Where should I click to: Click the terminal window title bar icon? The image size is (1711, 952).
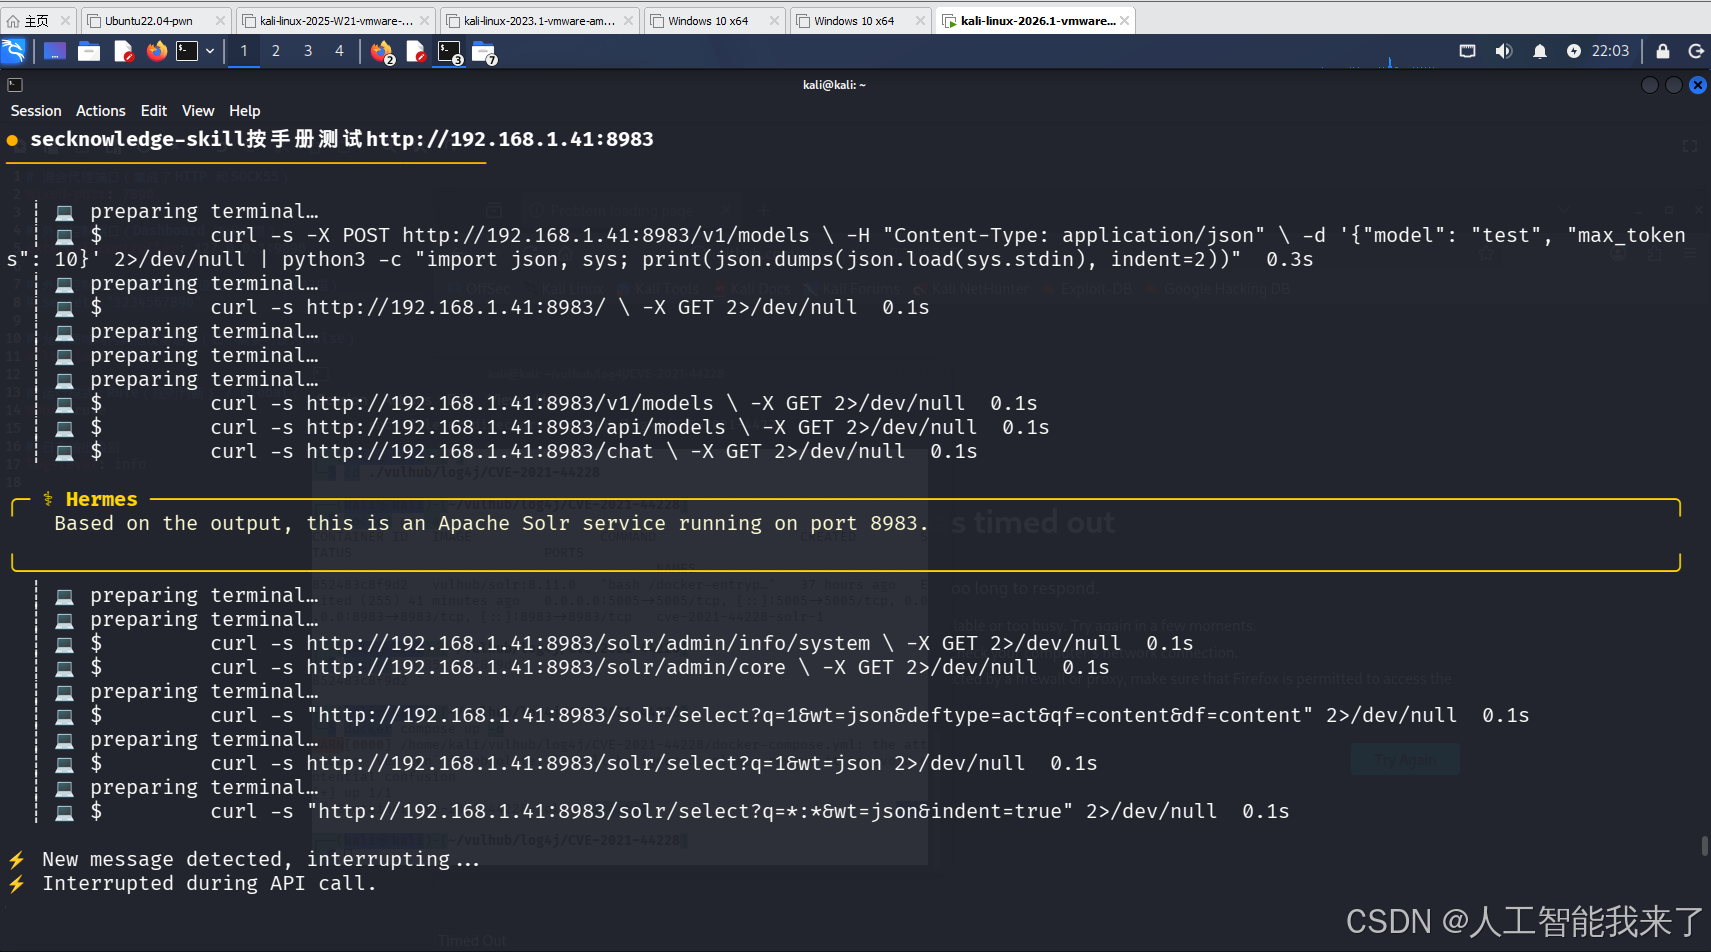(x=15, y=85)
